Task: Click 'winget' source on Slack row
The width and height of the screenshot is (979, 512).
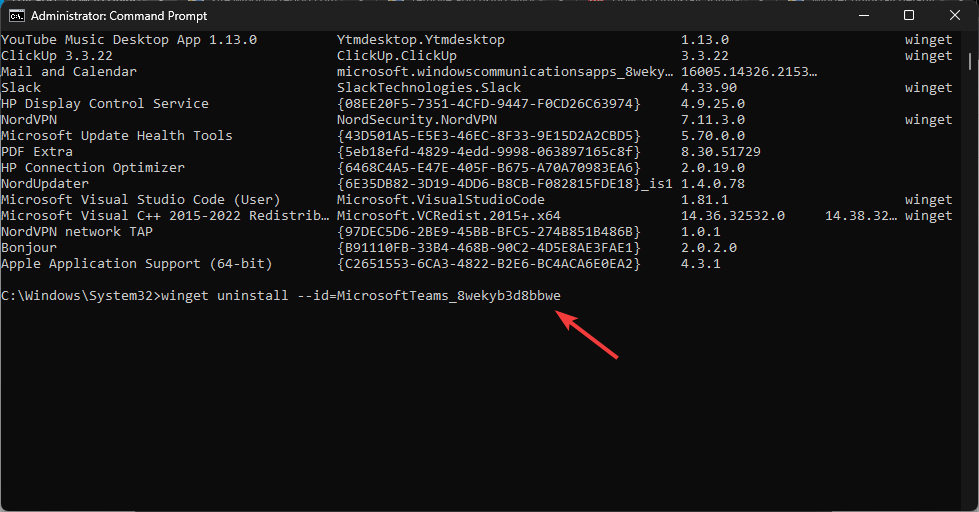Action: [x=928, y=88]
